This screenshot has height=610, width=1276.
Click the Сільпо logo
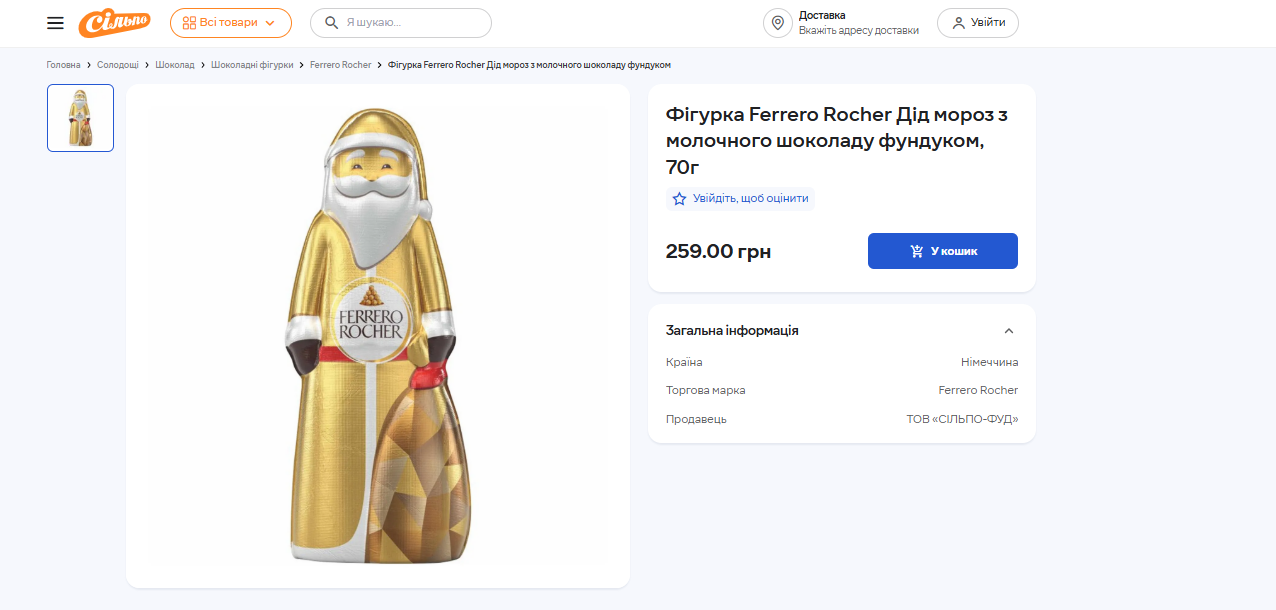pos(114,23)
